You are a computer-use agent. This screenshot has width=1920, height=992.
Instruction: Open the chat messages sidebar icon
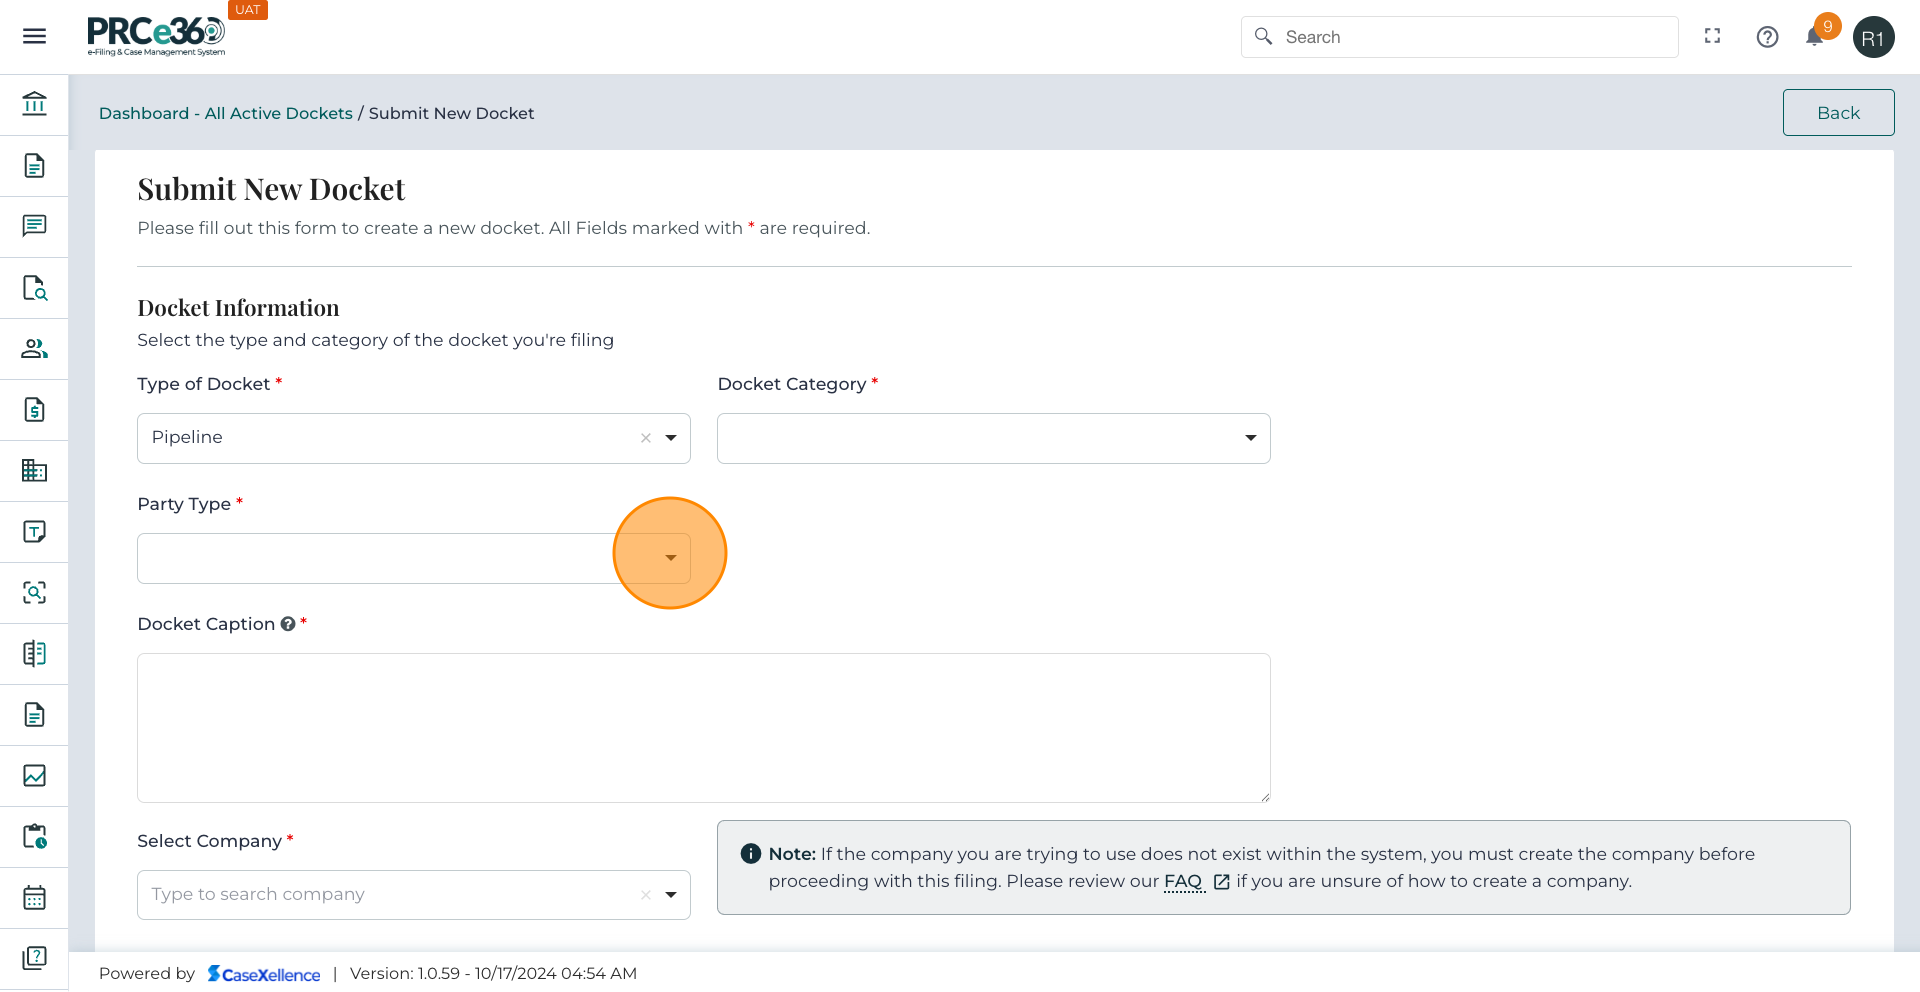tap(34, 226)
